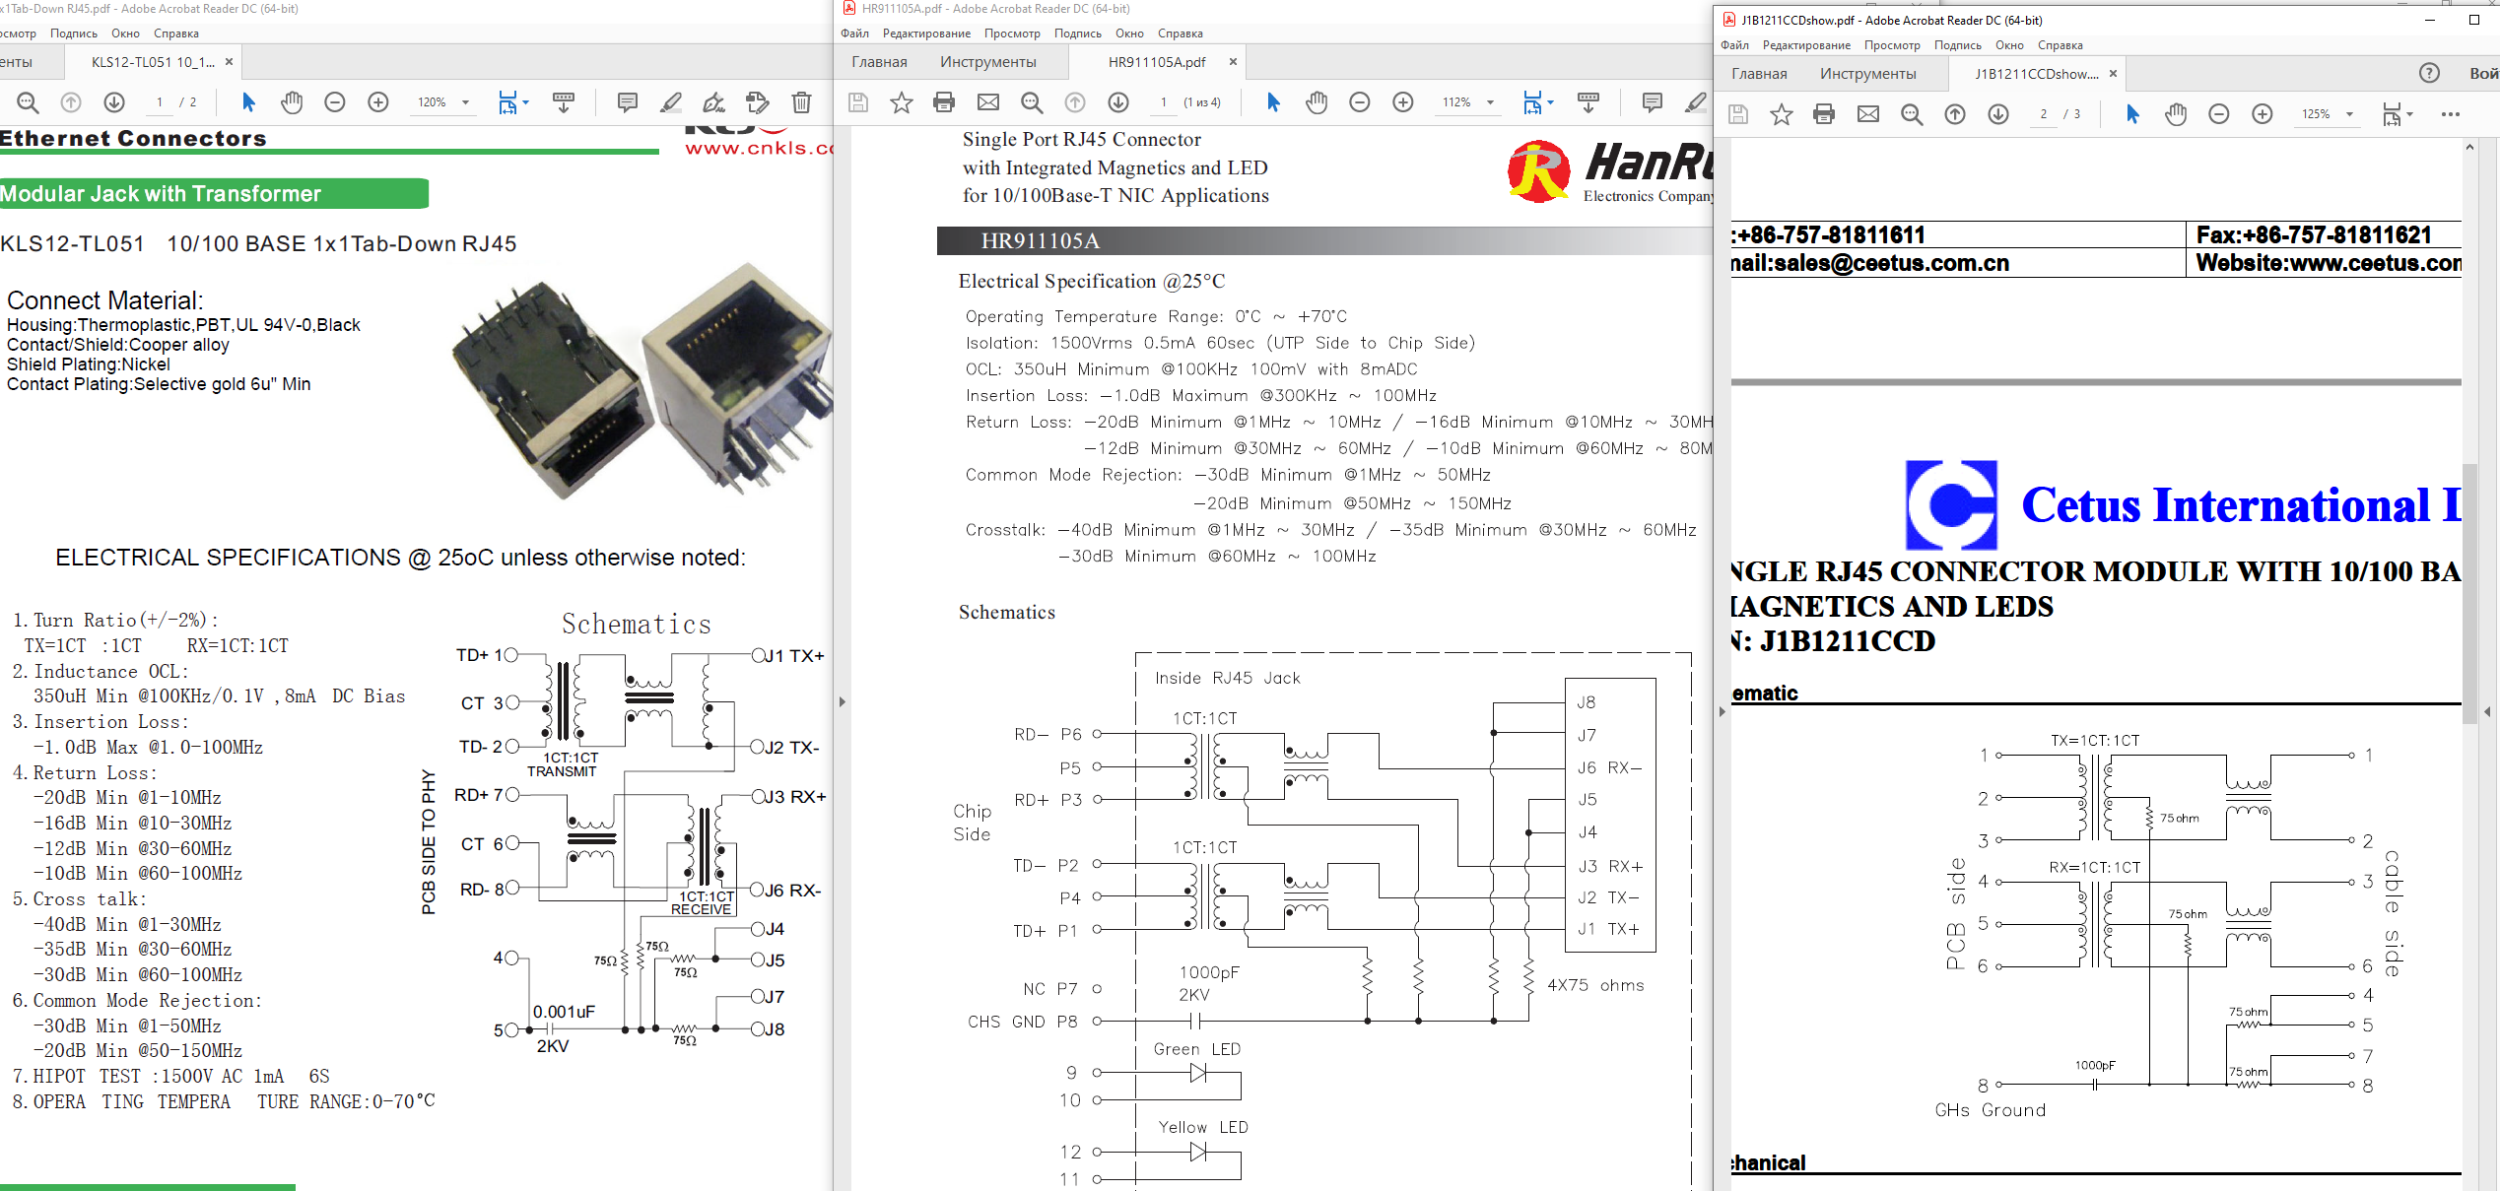The image size is (2500, 1191).
Task: Go to previous page in KLS12-TL051 window
Action: click(71, 102)
